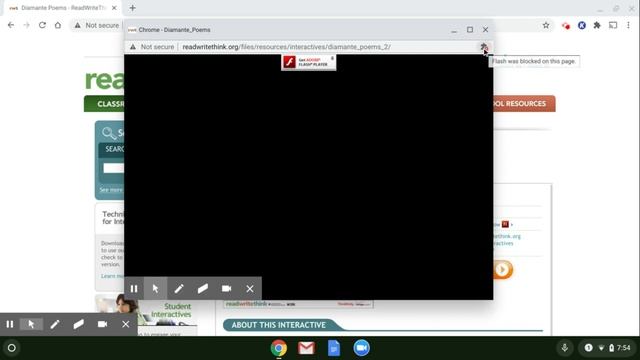Toggle camera in bottom-left toolbar
The image size is (640, 360).
point(102,324)
